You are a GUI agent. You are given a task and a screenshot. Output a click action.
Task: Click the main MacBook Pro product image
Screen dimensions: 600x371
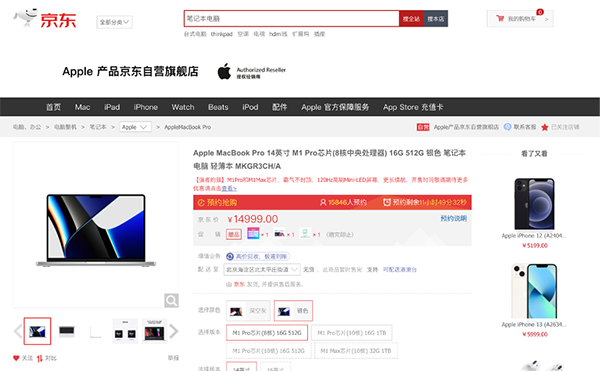pos(96,231)
